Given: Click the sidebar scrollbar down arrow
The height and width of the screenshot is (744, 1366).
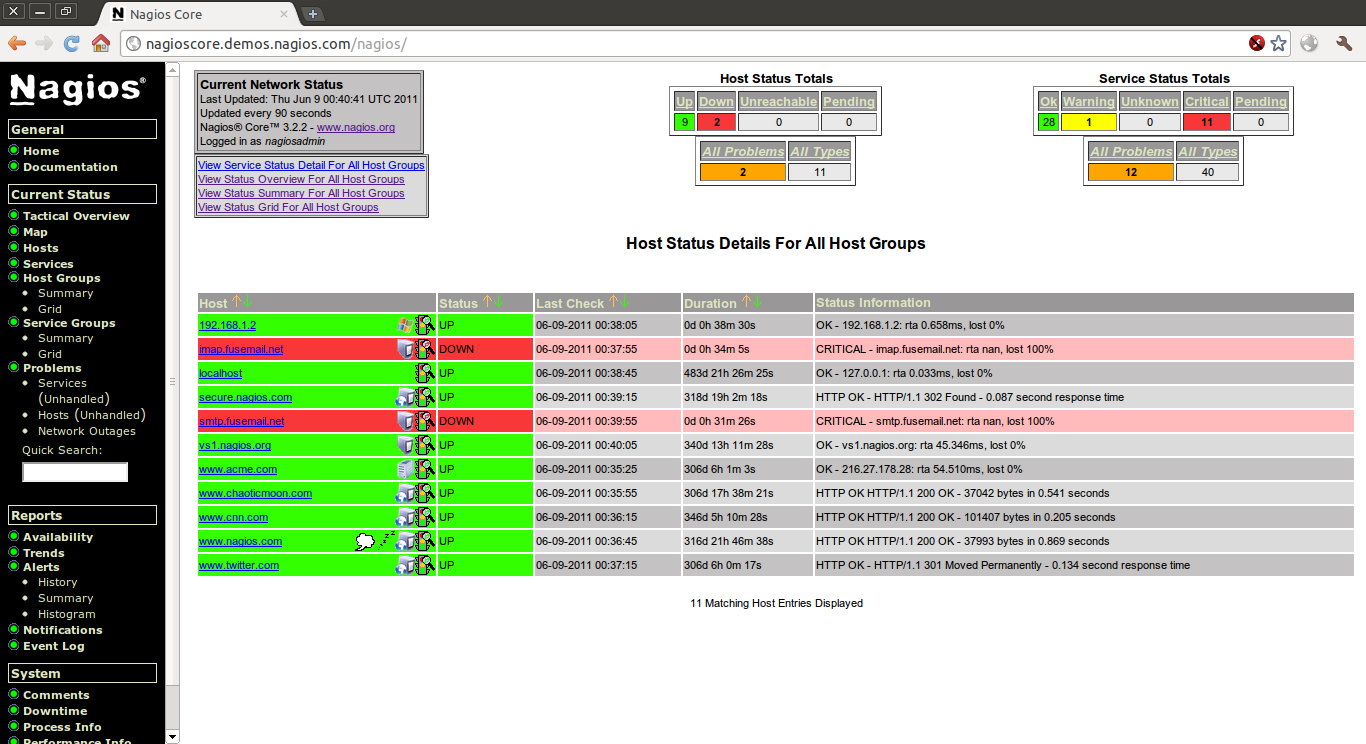Looking at the screenshot, I should point(173,737).
